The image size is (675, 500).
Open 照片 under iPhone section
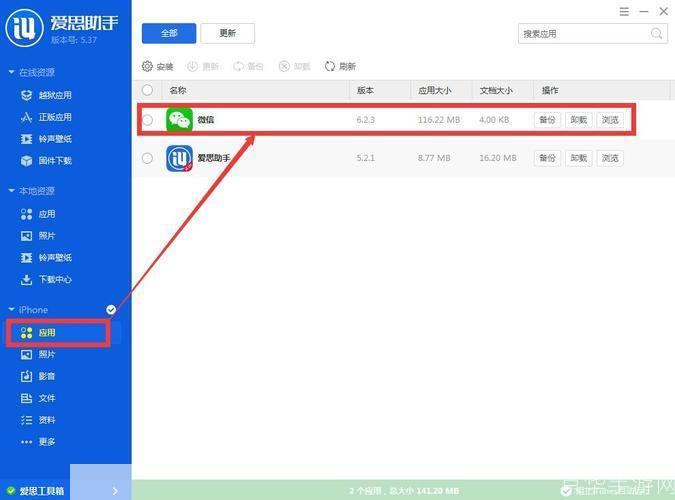[38, 354]
